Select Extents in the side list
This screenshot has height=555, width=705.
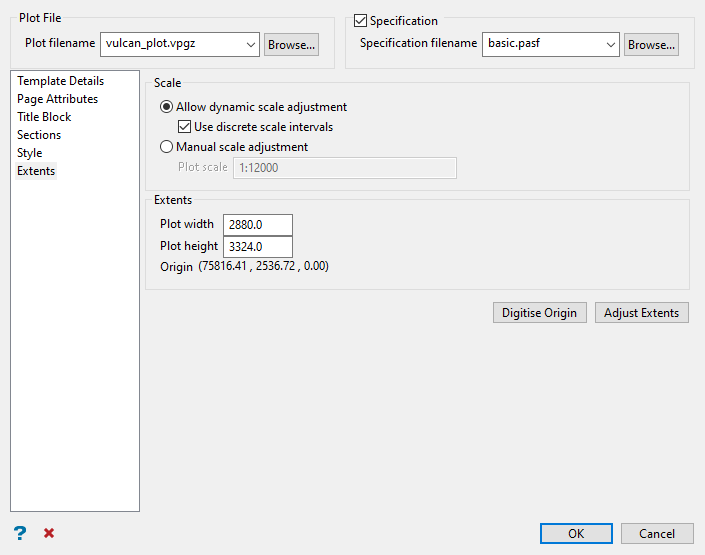(x=36, y=171)
